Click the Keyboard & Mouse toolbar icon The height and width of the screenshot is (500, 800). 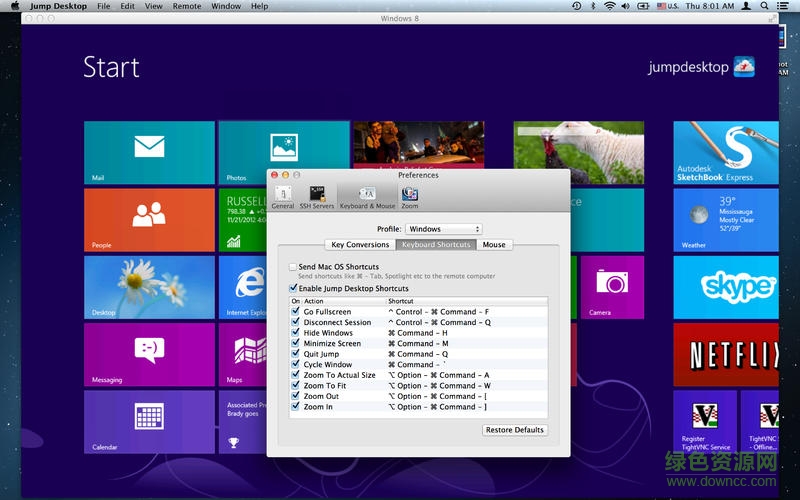pyautogui.click(x=367, y=196)
